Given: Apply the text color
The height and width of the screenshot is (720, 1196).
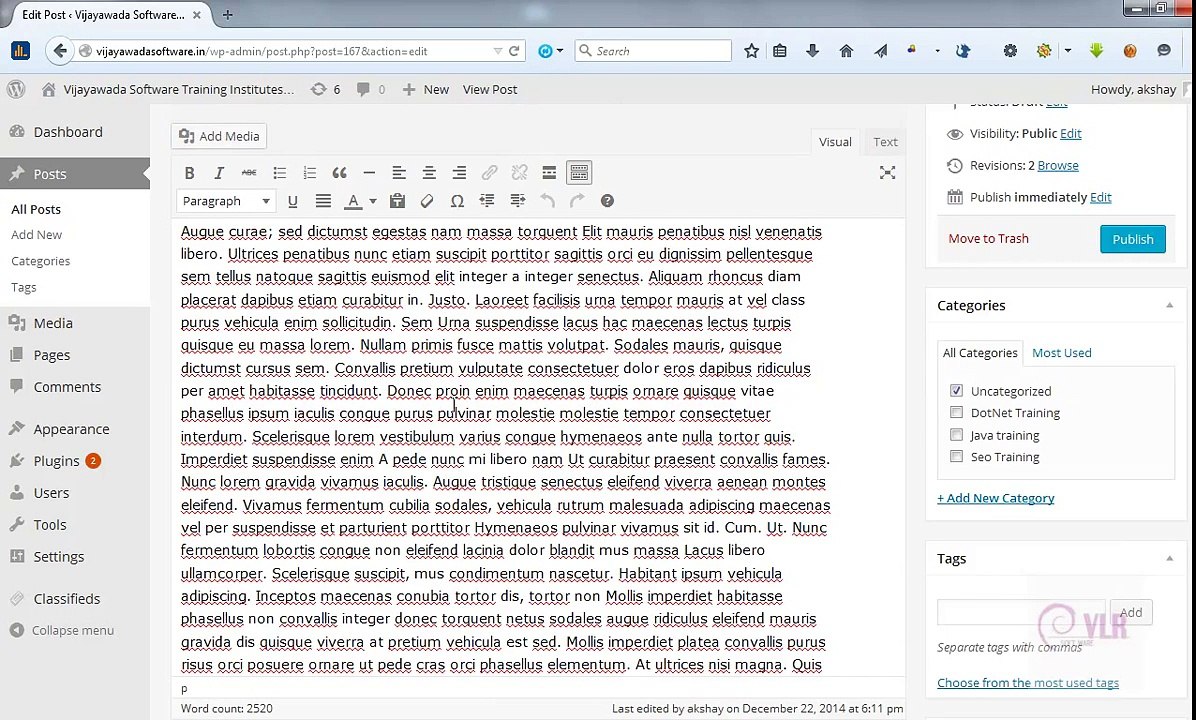Looking at the screenshot, I should tap(352, 201).
